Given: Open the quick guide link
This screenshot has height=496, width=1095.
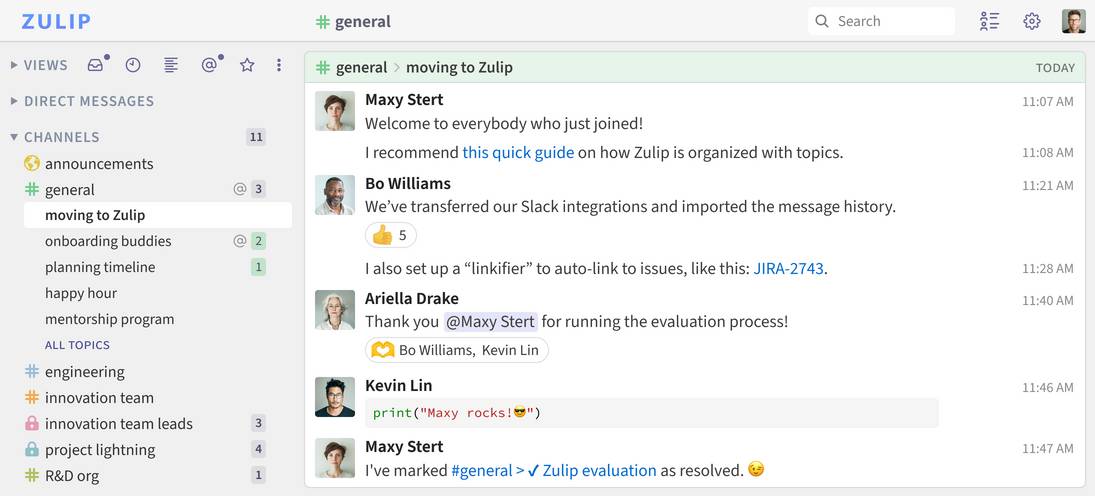Looking at the screenshot, I should [x=518, y=153].
